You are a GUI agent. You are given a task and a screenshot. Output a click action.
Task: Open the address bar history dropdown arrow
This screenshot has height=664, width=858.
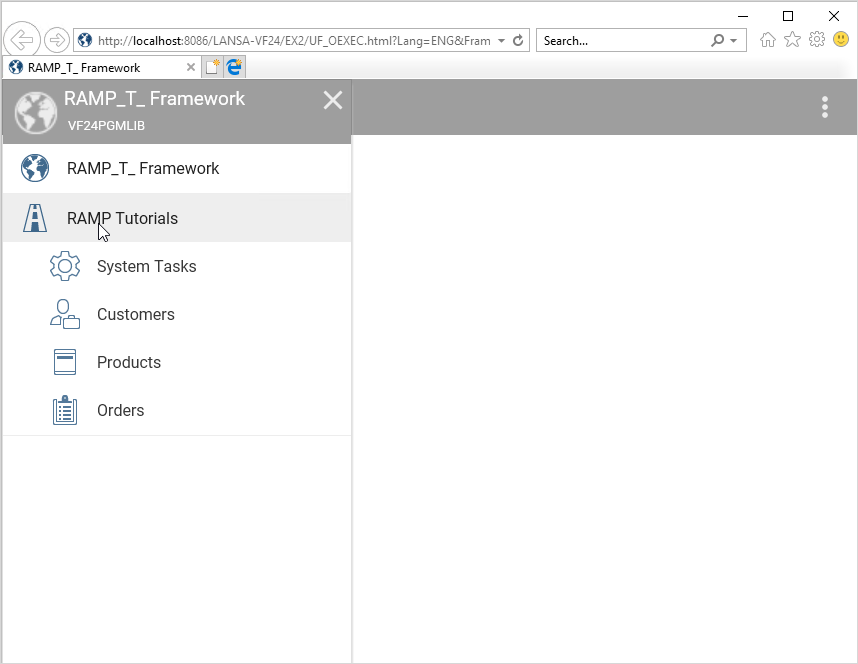501,41
